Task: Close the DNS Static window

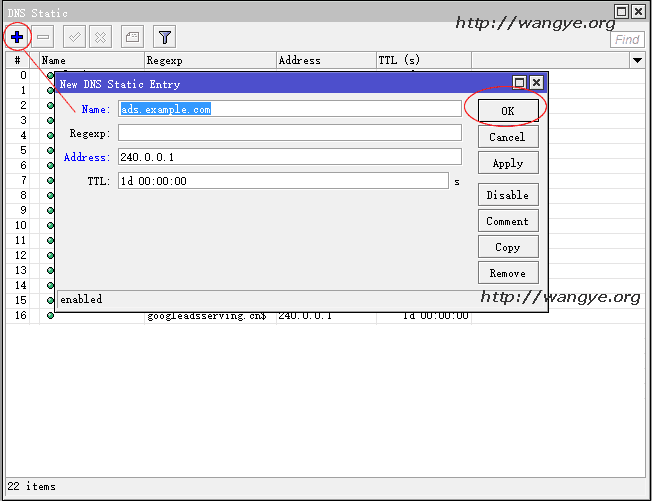Action: coord(638,12)
